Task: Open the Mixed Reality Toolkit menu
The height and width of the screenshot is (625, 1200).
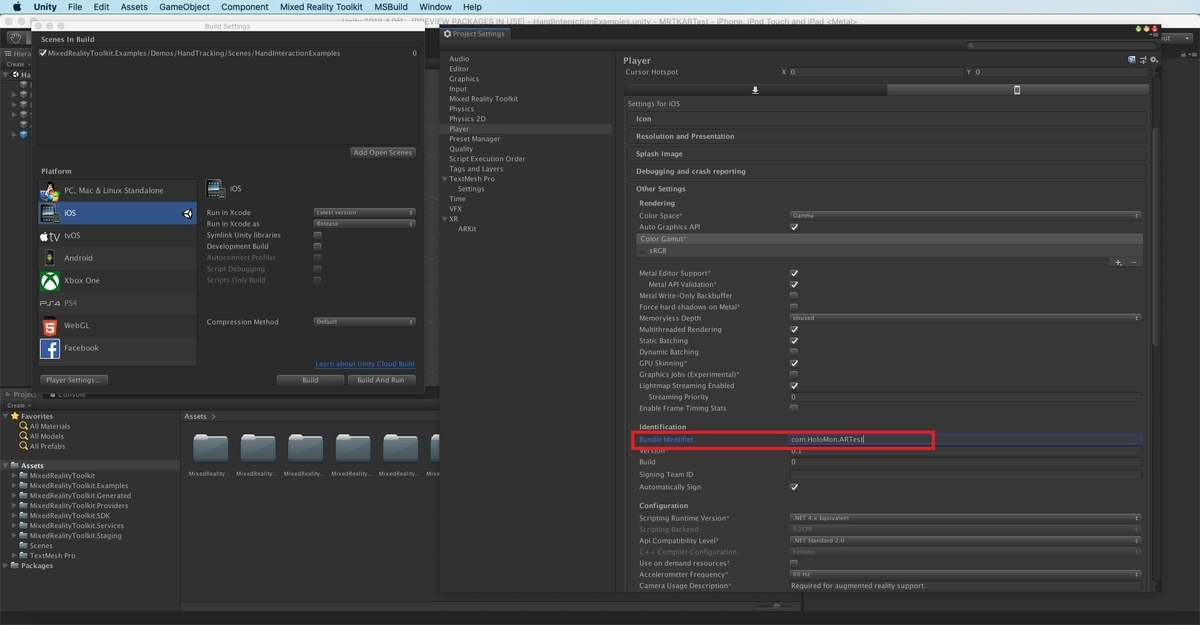Action: pyautogui.click(x=320, y=6)
